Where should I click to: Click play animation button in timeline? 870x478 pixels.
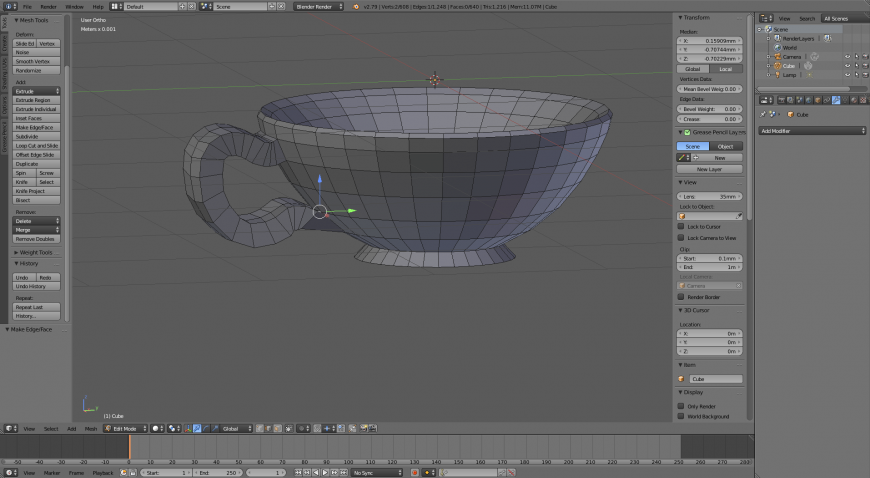[x=325, y=472]
